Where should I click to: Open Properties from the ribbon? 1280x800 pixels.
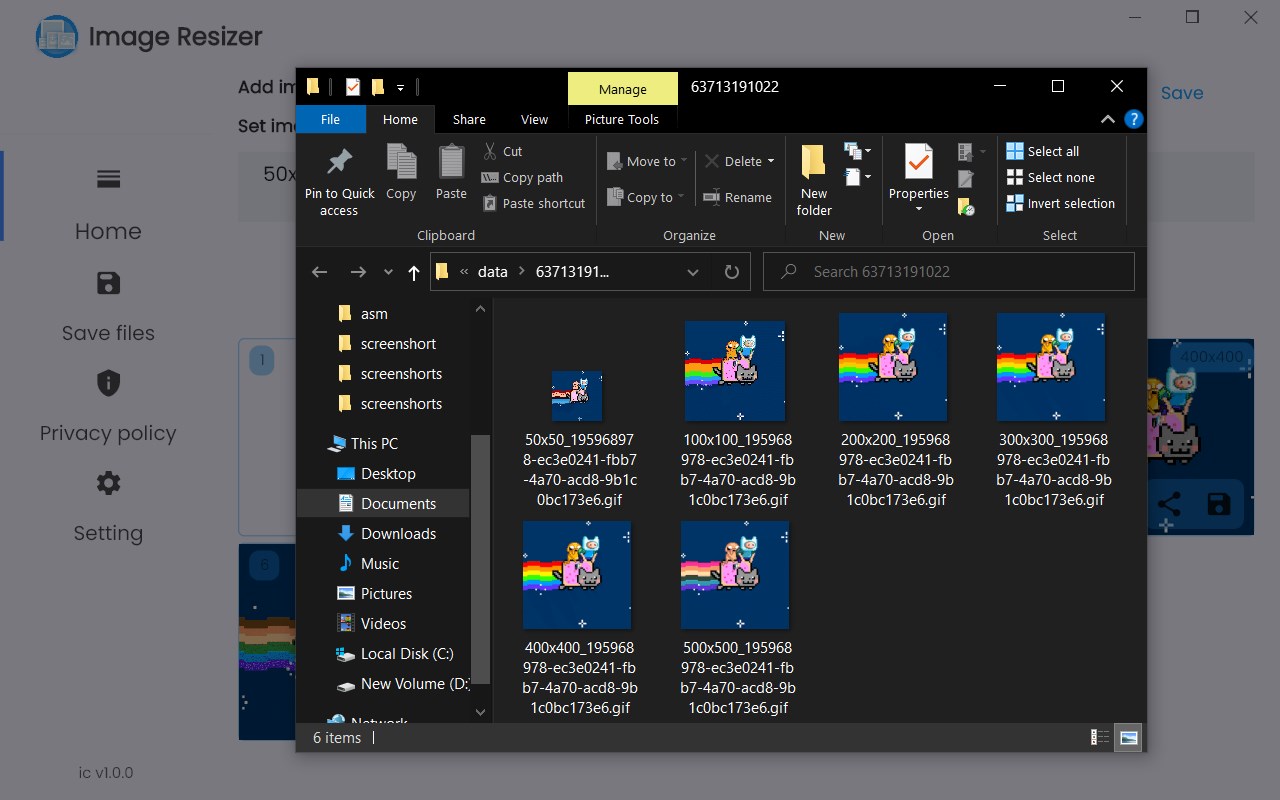coord(919,178)
